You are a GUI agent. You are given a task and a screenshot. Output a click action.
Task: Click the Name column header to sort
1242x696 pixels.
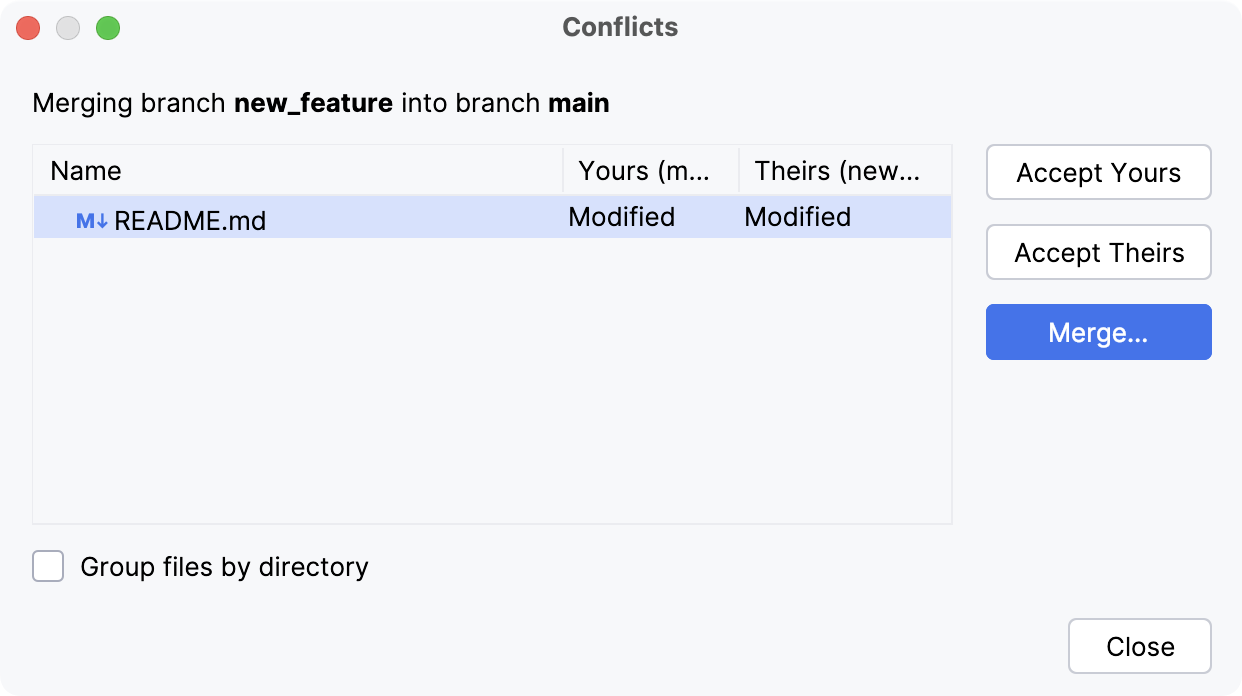[85, 171]
